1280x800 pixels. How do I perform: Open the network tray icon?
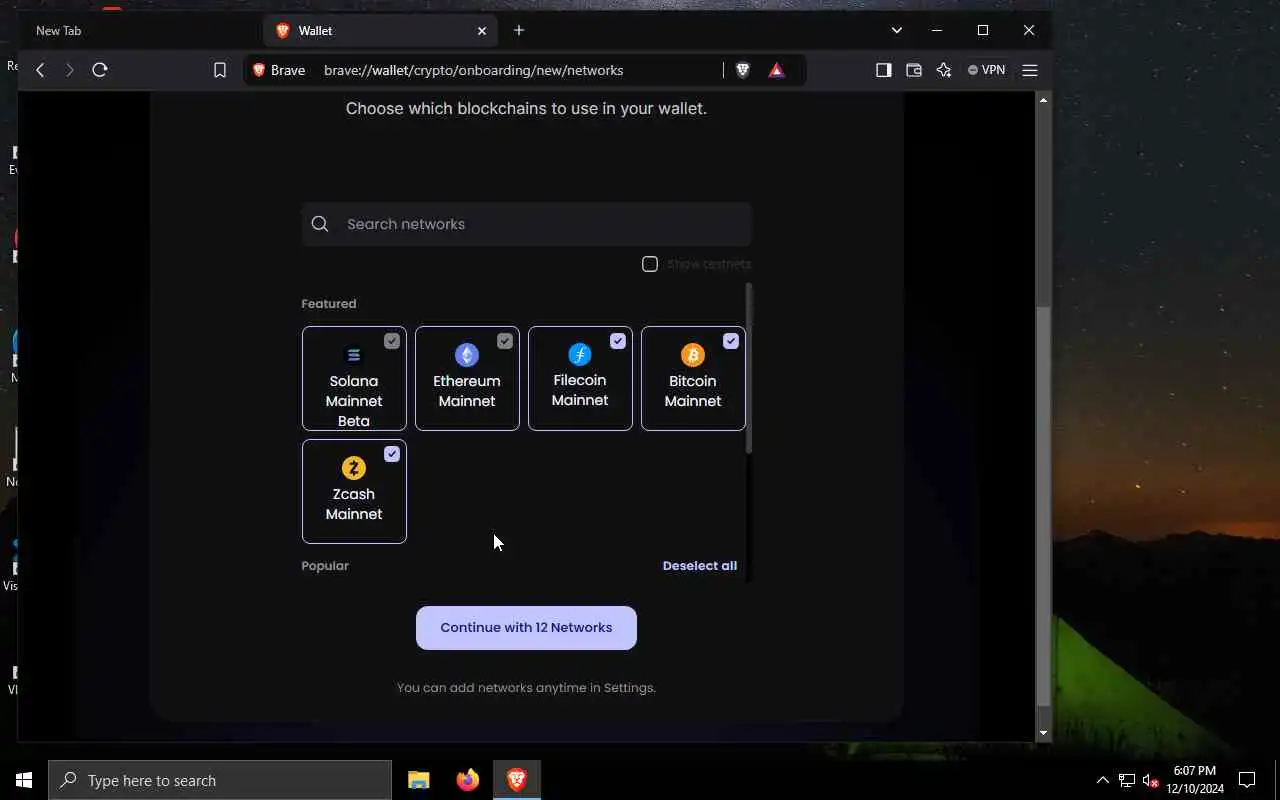click(1127, 780)
